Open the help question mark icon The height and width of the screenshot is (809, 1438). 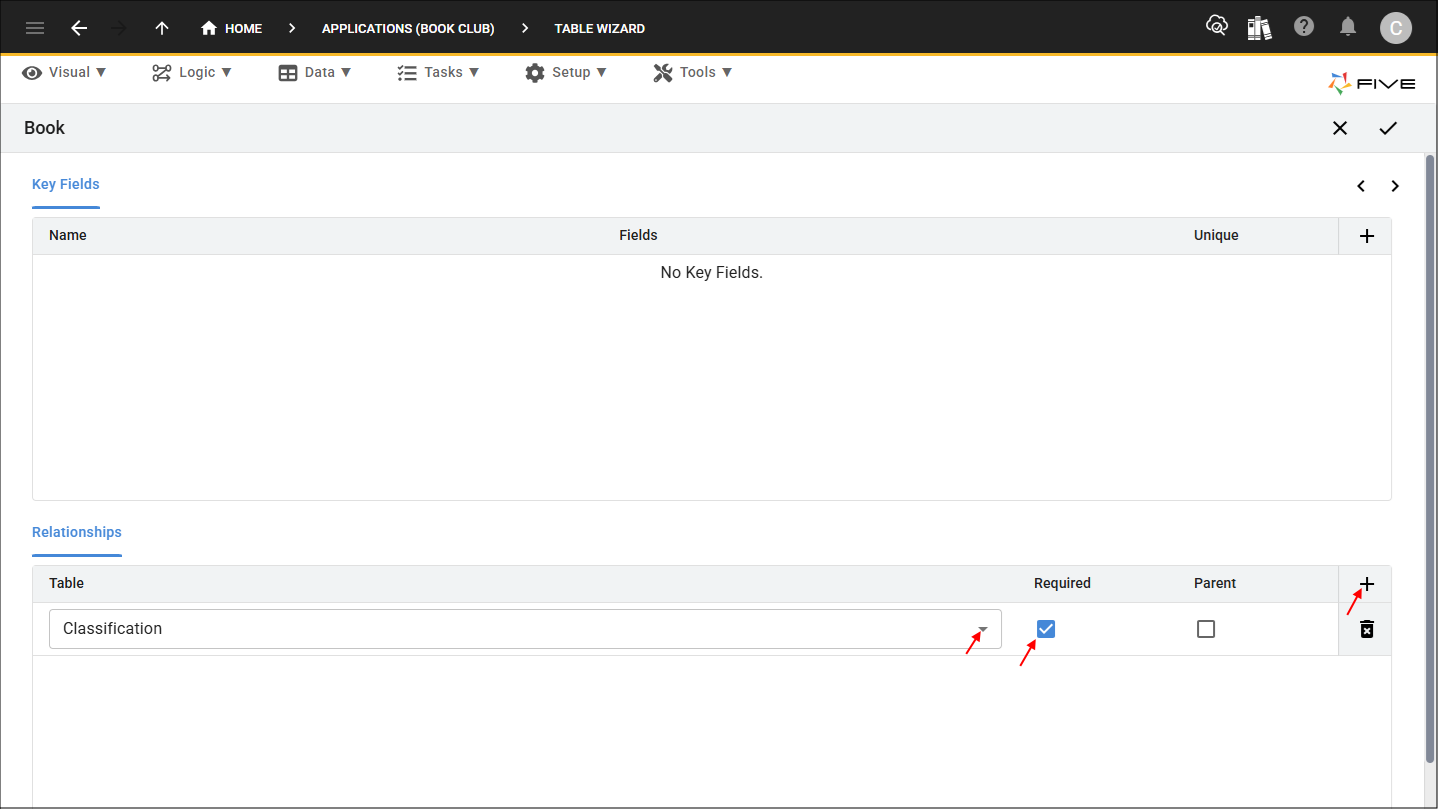pyautogui.click(x=1304, y=26)
